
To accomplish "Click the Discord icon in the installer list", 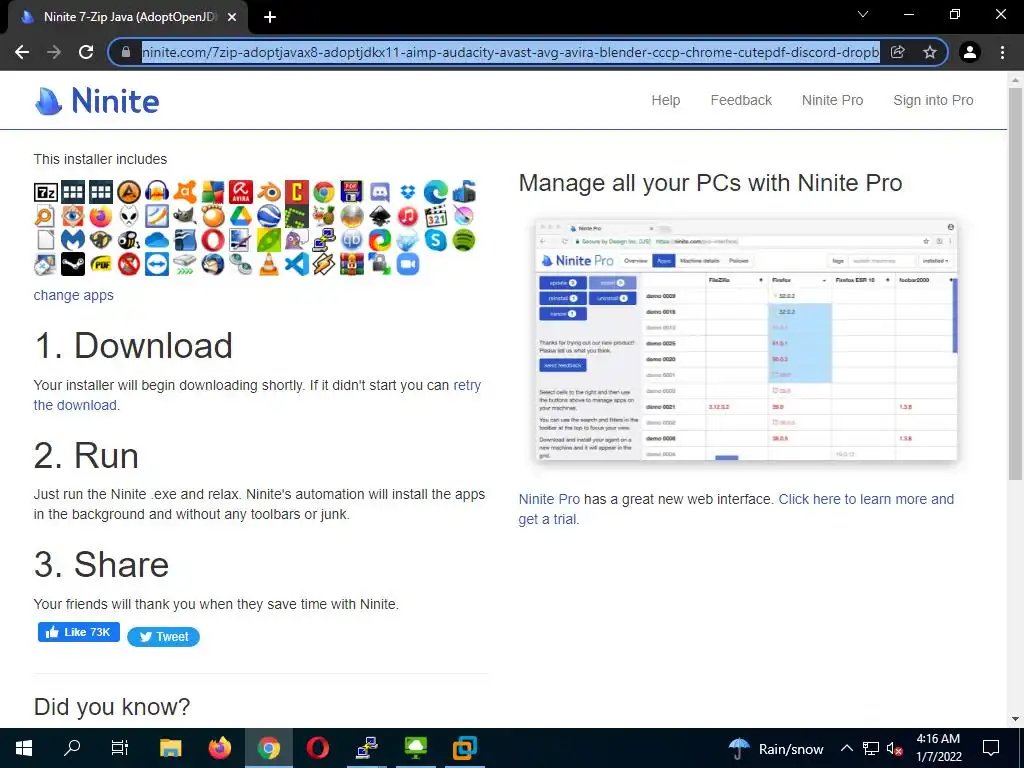I will (x=380, y=192).
